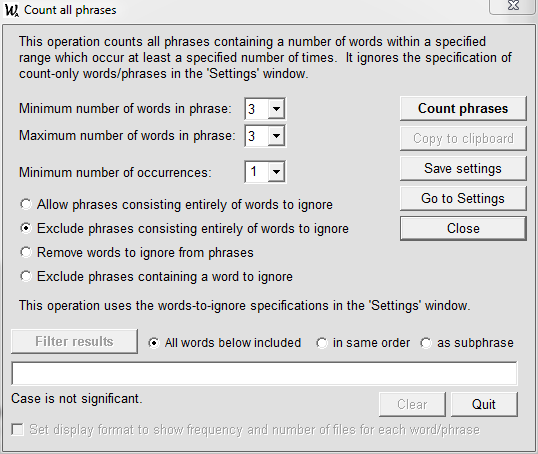Click the Copy to clipboard button
Image resolution: width=538 pixels, height=454 pixels.
[463, 138]
